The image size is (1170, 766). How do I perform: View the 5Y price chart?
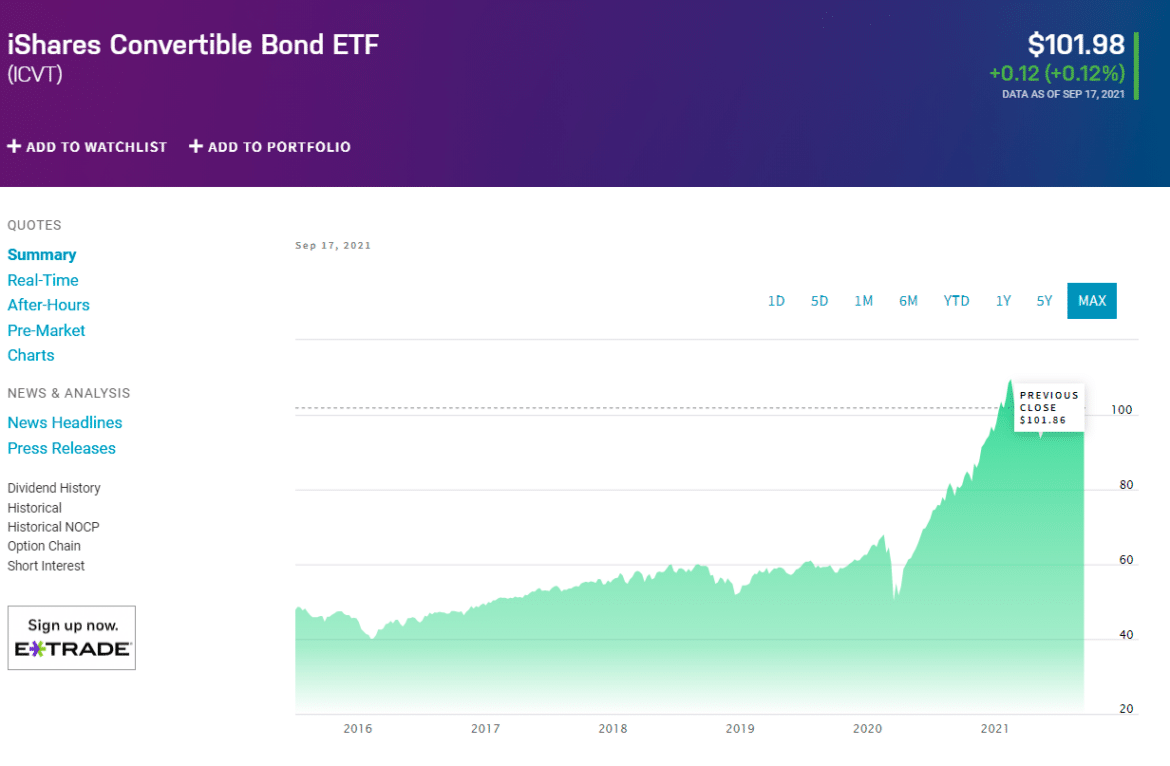tap(1044, 300)
